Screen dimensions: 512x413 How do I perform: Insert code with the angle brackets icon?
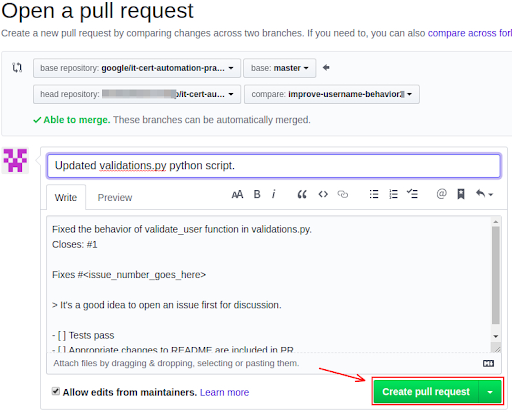point(323,194)
